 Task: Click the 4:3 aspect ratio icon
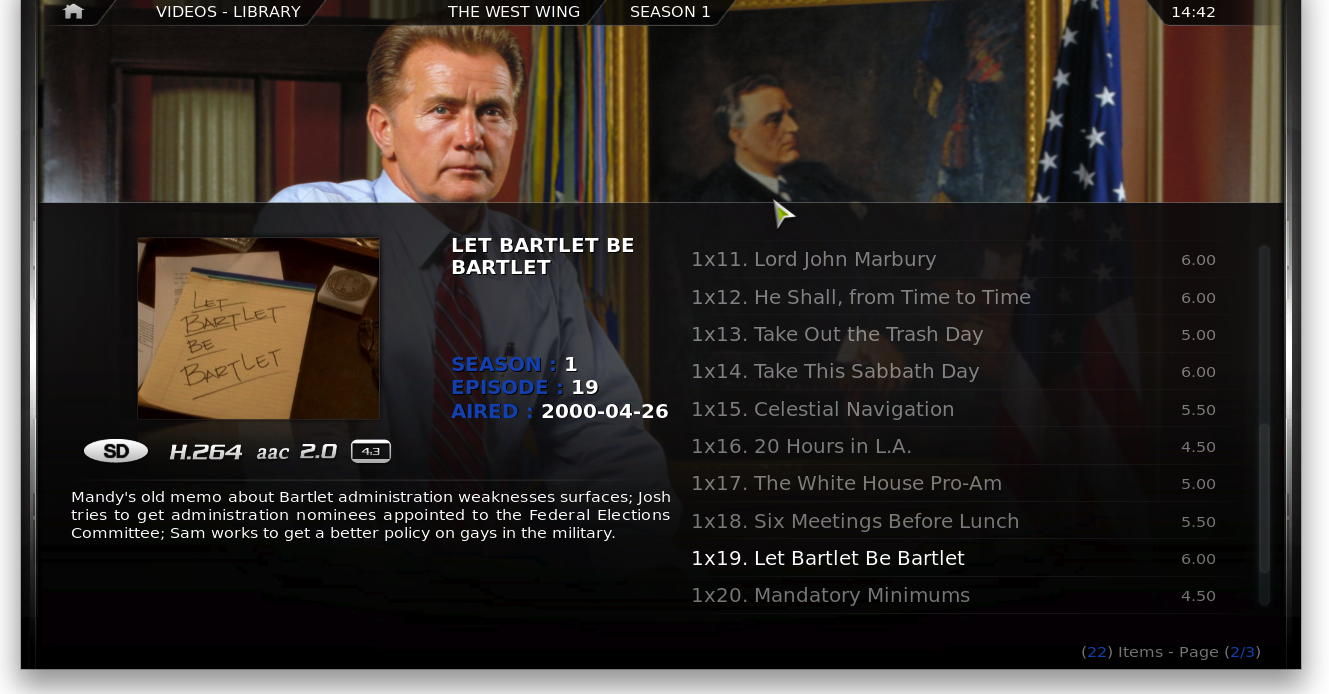pos(371,451)
